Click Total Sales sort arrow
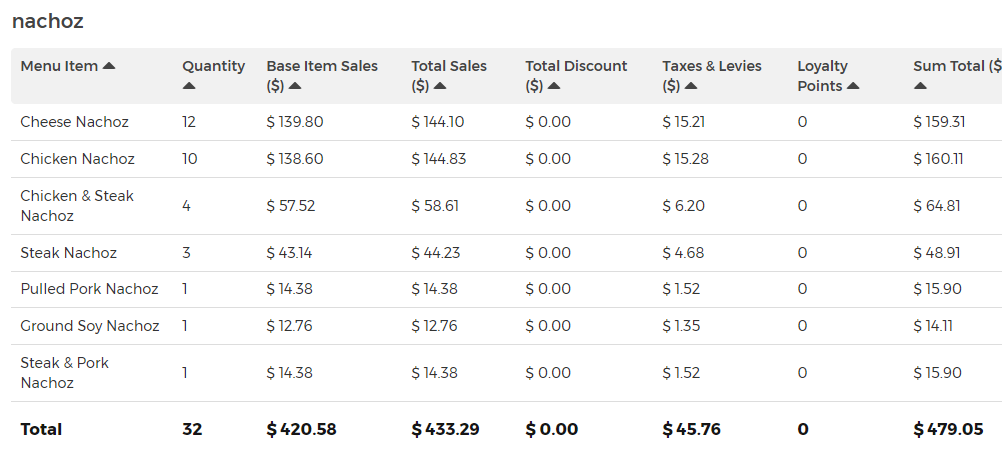Image resolution: width=1002 pixels, height=454 pixels. point(440,86)
